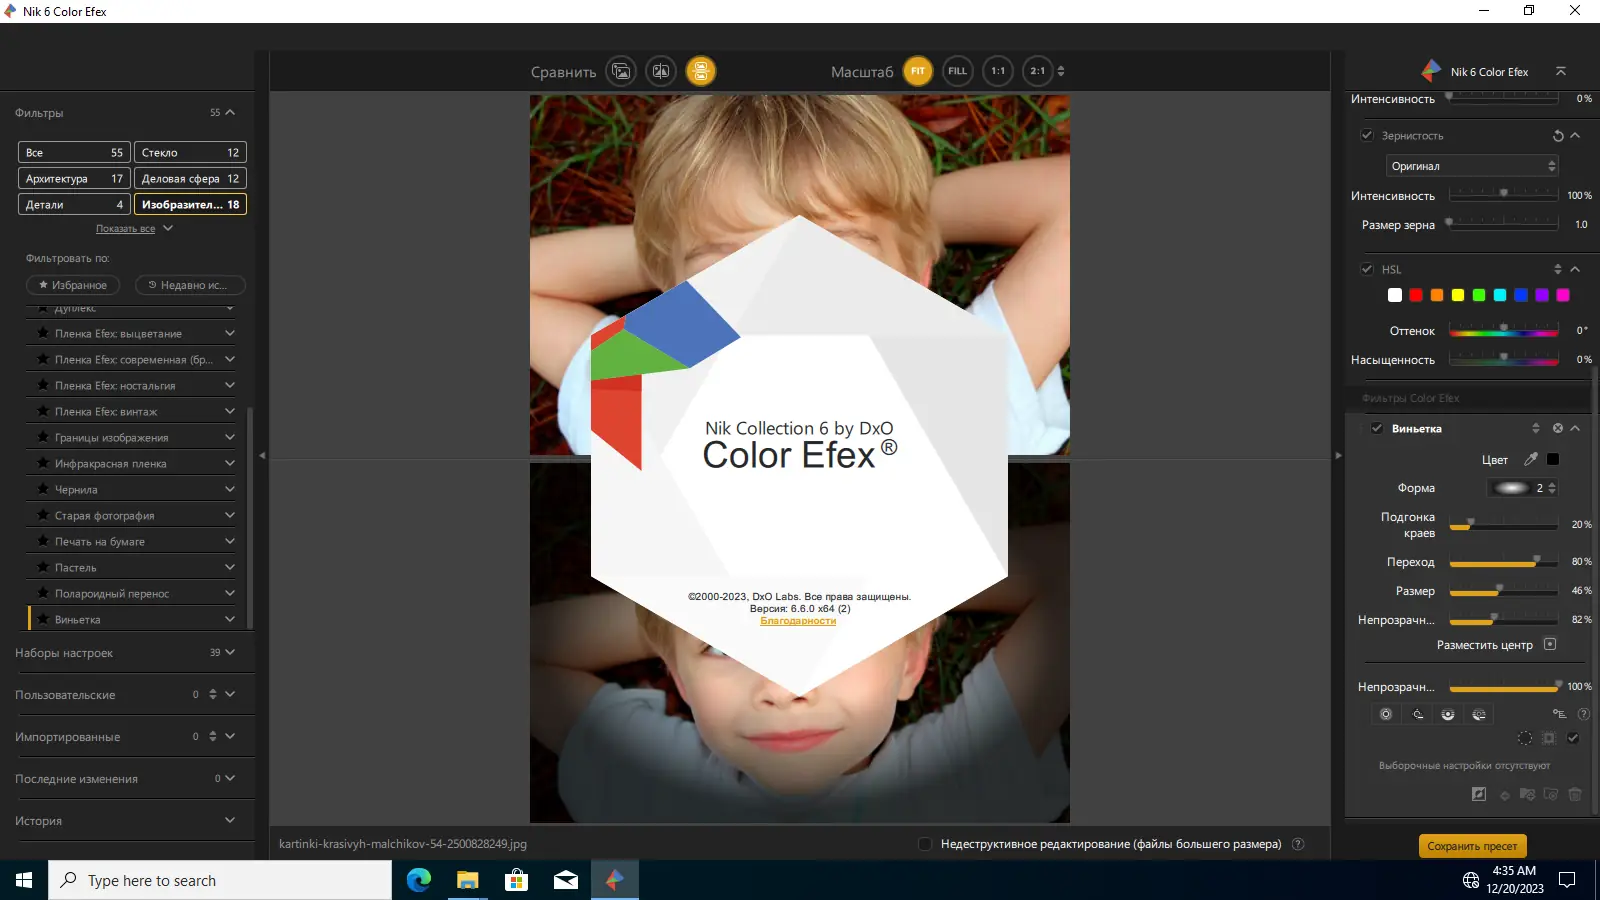1600x900 pixels.
Task: Click the taskbar search box
Action: tap(220, 880)
